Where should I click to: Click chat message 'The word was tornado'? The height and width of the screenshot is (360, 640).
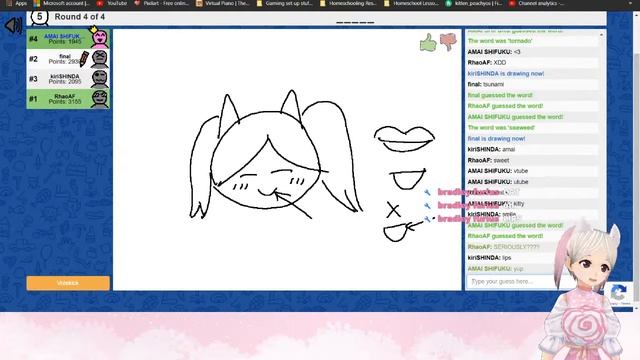(500, 41)
